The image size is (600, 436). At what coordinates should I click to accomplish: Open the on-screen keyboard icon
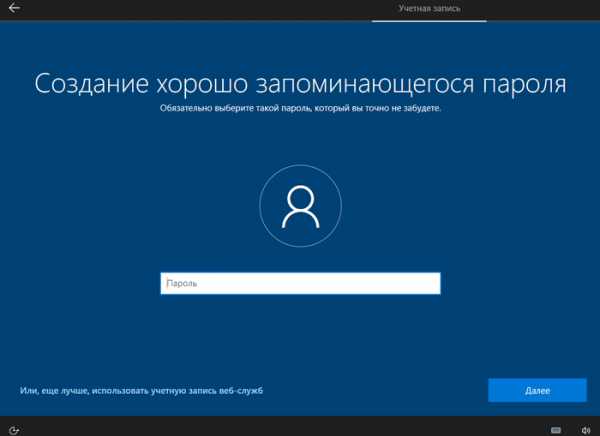[556, 430]
